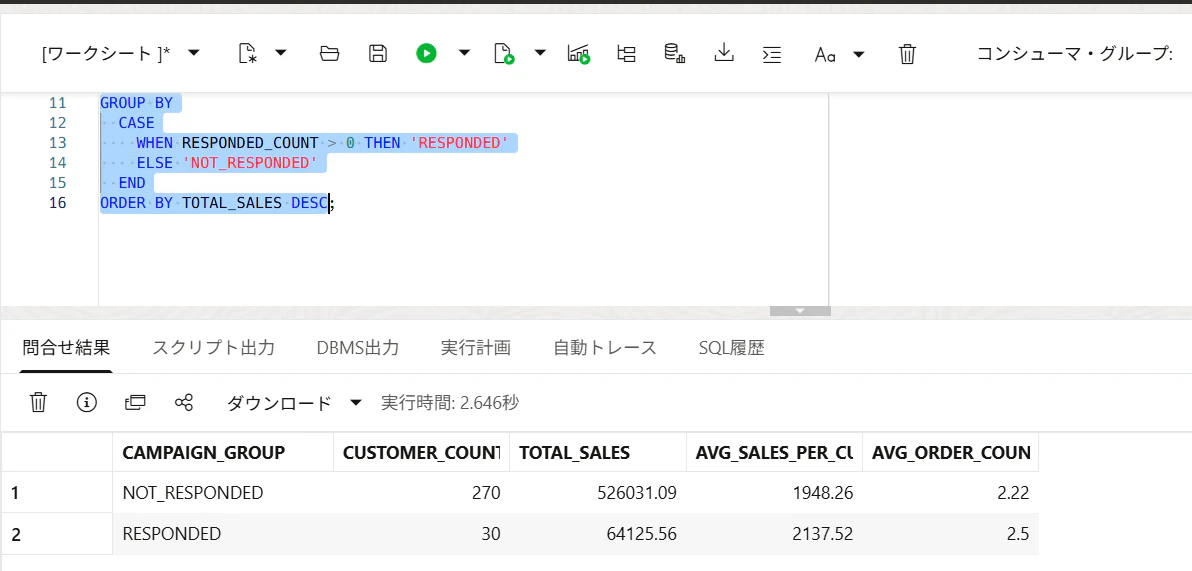Sort by the CUSTOMER_COUNT column header

(421, 452)
